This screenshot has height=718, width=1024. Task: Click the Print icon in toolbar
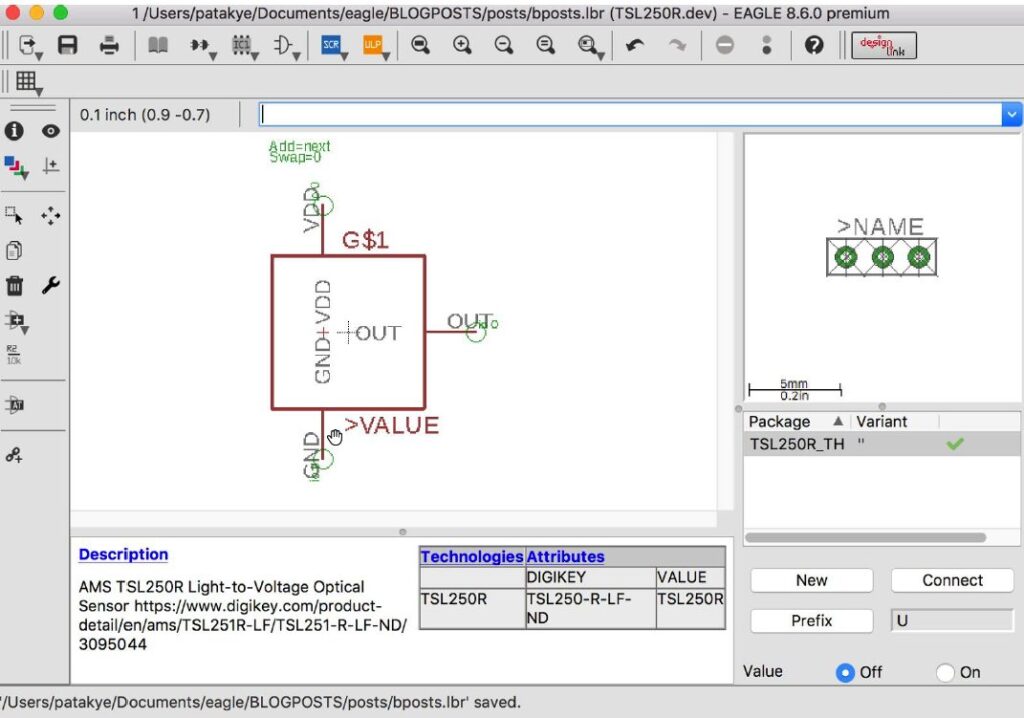pos(110,45)
